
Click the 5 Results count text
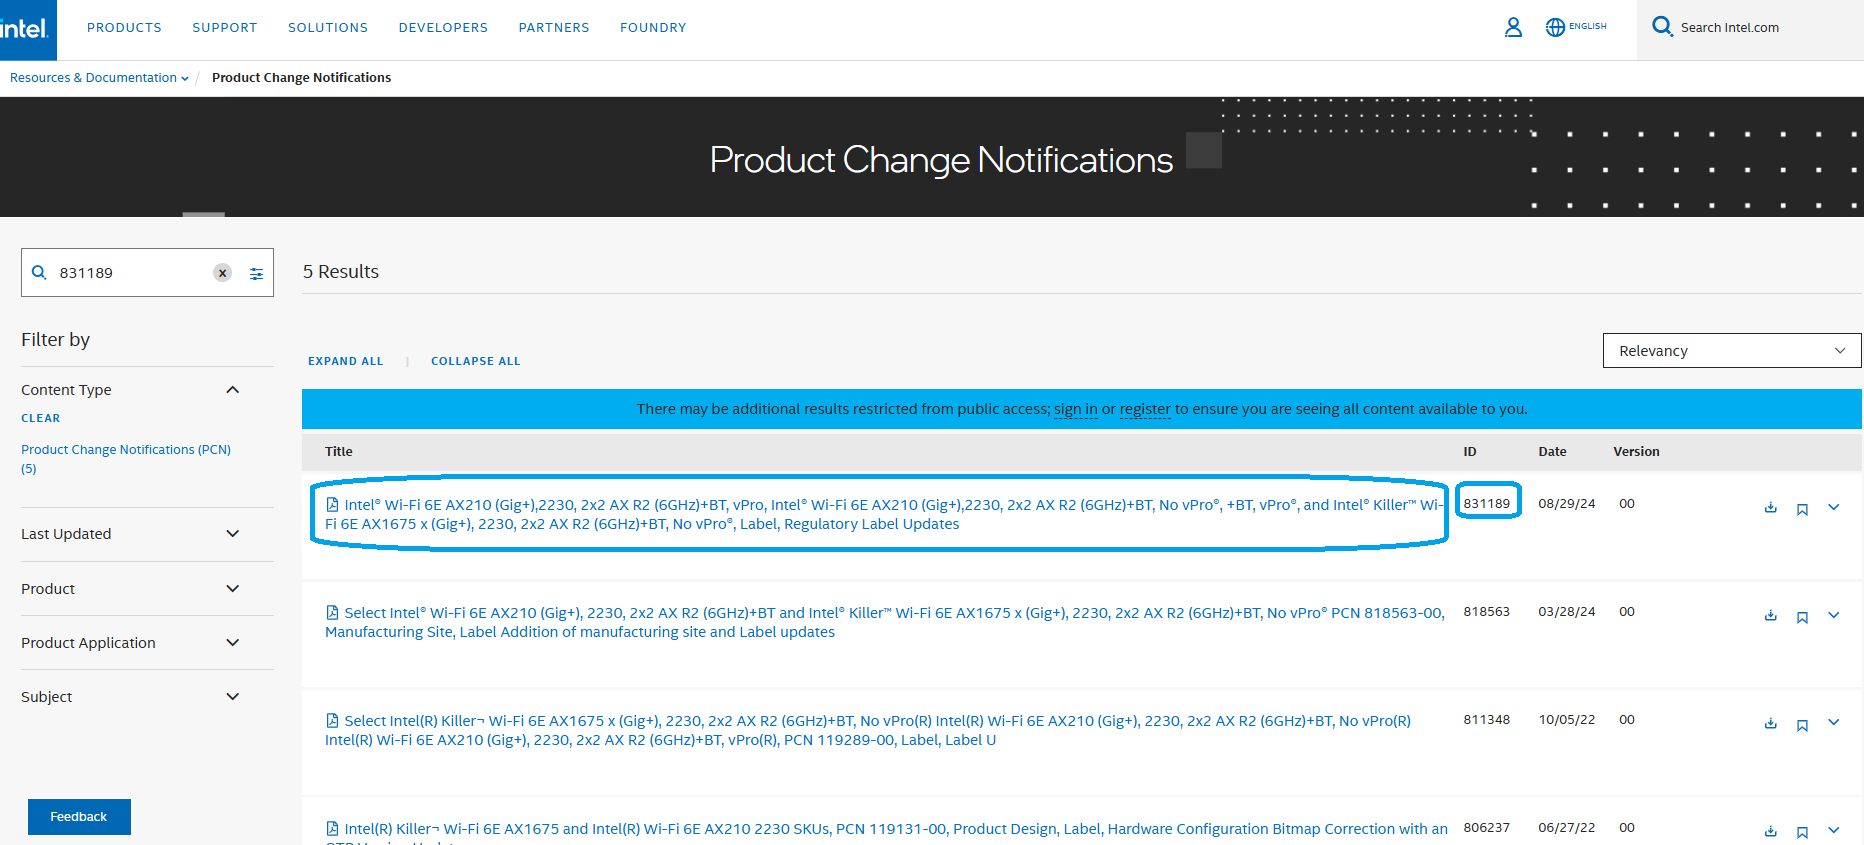pyautogui.click(x=341, y=272)
